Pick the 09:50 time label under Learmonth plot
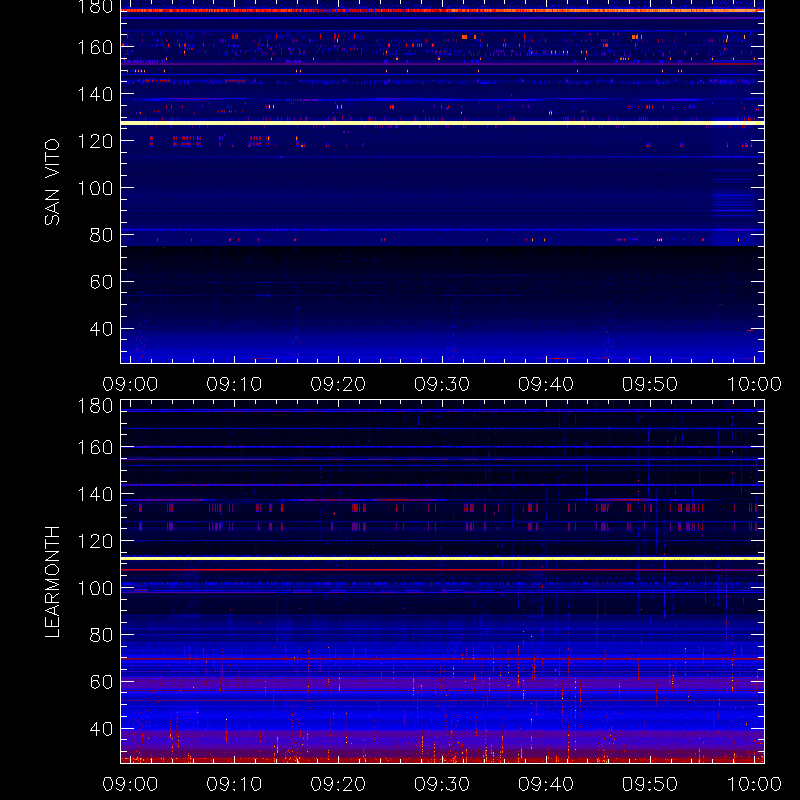Screen dimensions: 800x800 (649, 784)
